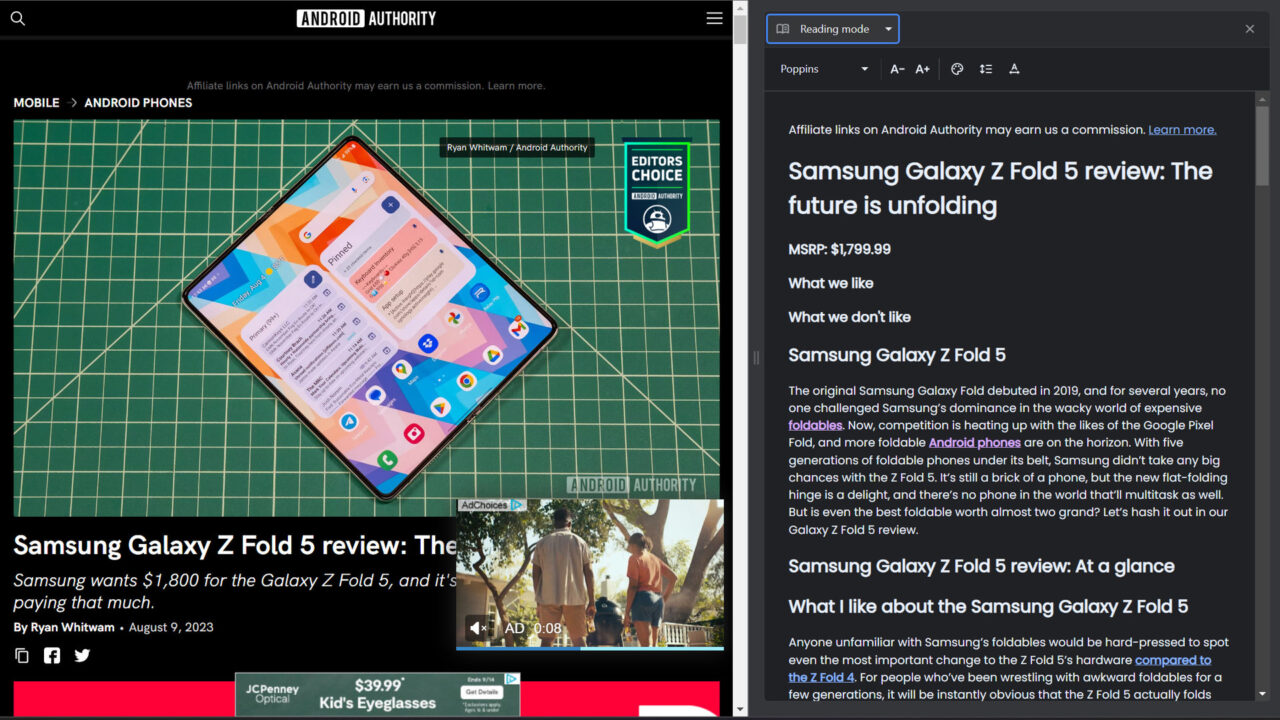Open search on Android Authority site
Image resolution: width=1280 pixels, height=720 pixels.
17,18
